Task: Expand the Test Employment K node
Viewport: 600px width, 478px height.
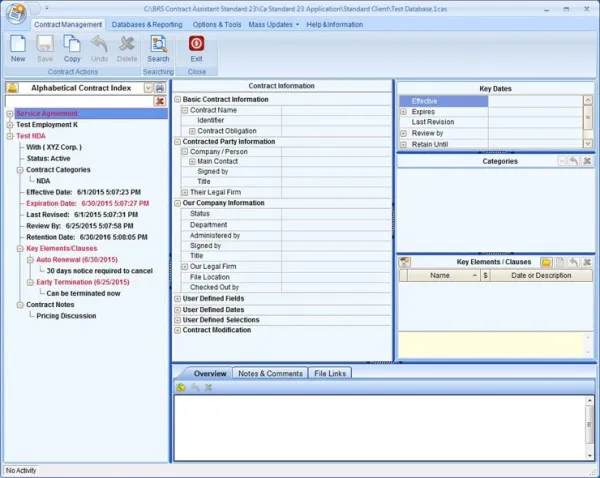Action: 10,125
